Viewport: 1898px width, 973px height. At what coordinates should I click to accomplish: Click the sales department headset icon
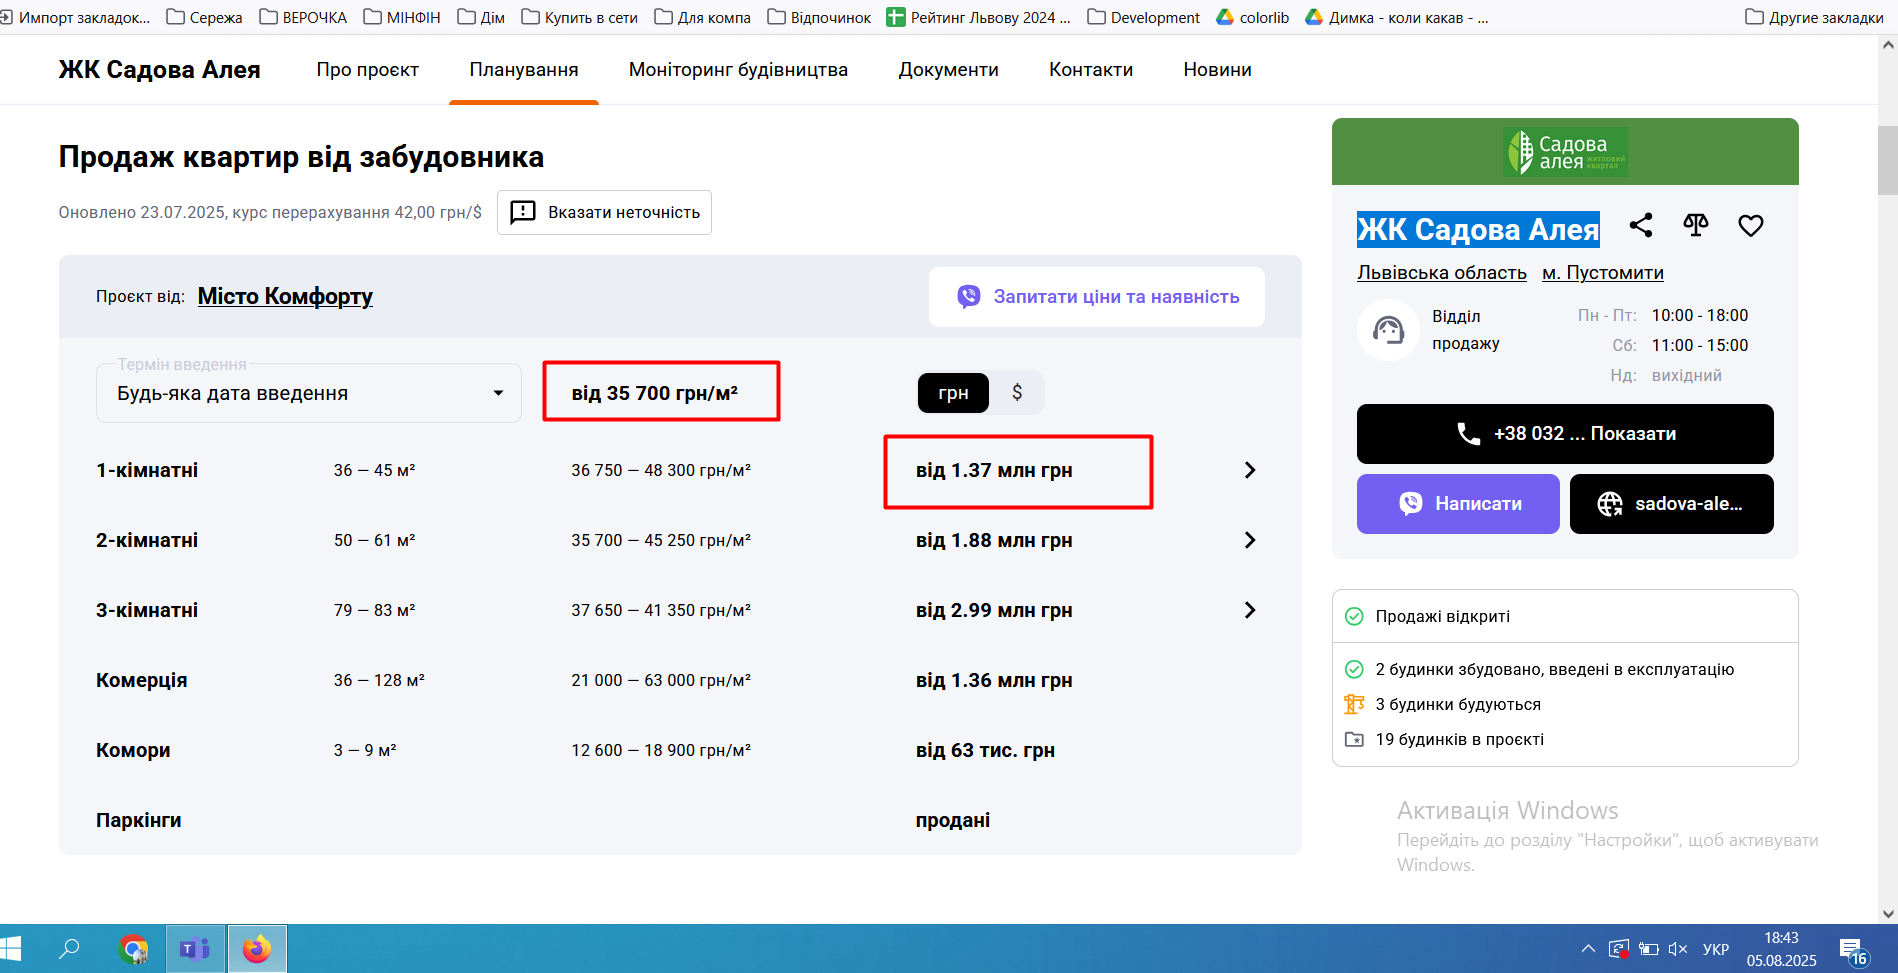point(1388,329)
